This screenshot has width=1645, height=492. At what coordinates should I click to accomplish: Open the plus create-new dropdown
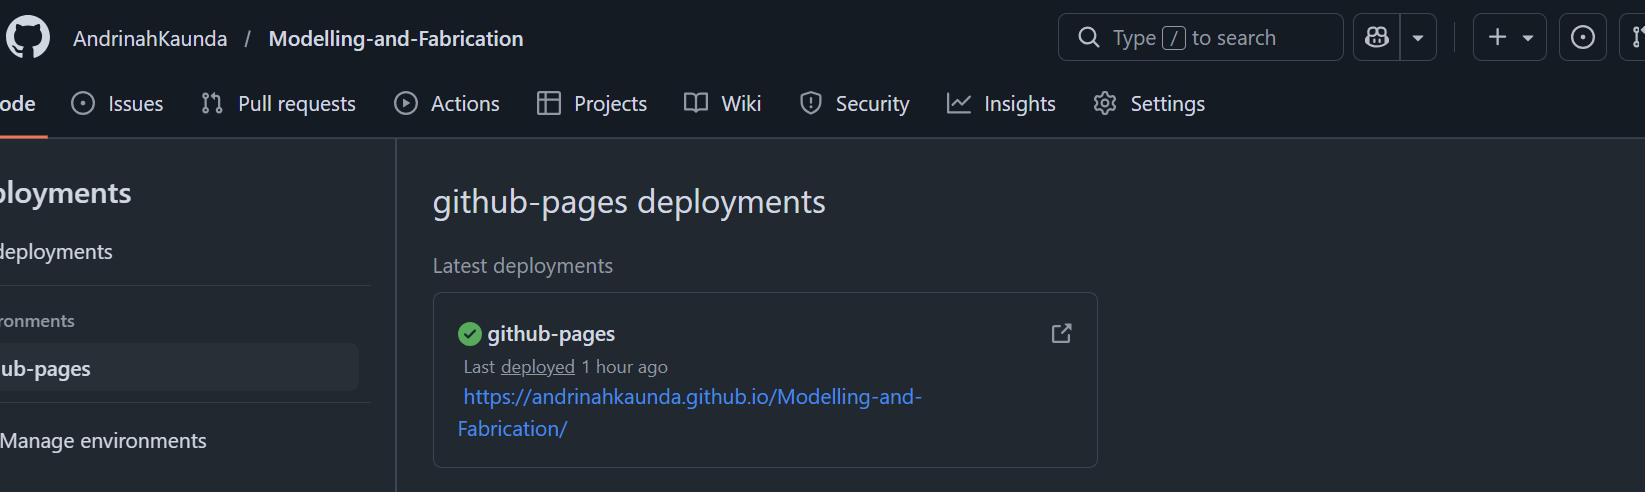pyautogui.click(x=1509, y=38)
